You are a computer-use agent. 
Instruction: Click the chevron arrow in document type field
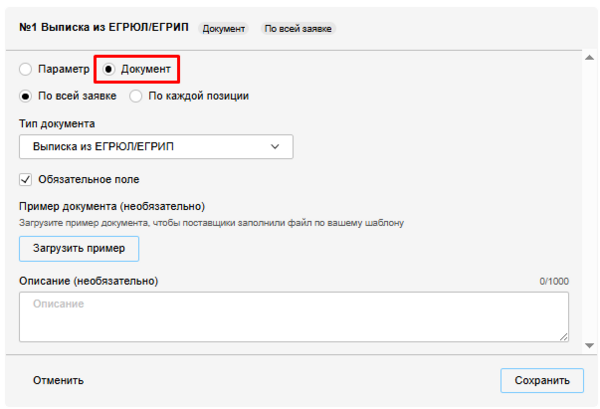(276, 147)
